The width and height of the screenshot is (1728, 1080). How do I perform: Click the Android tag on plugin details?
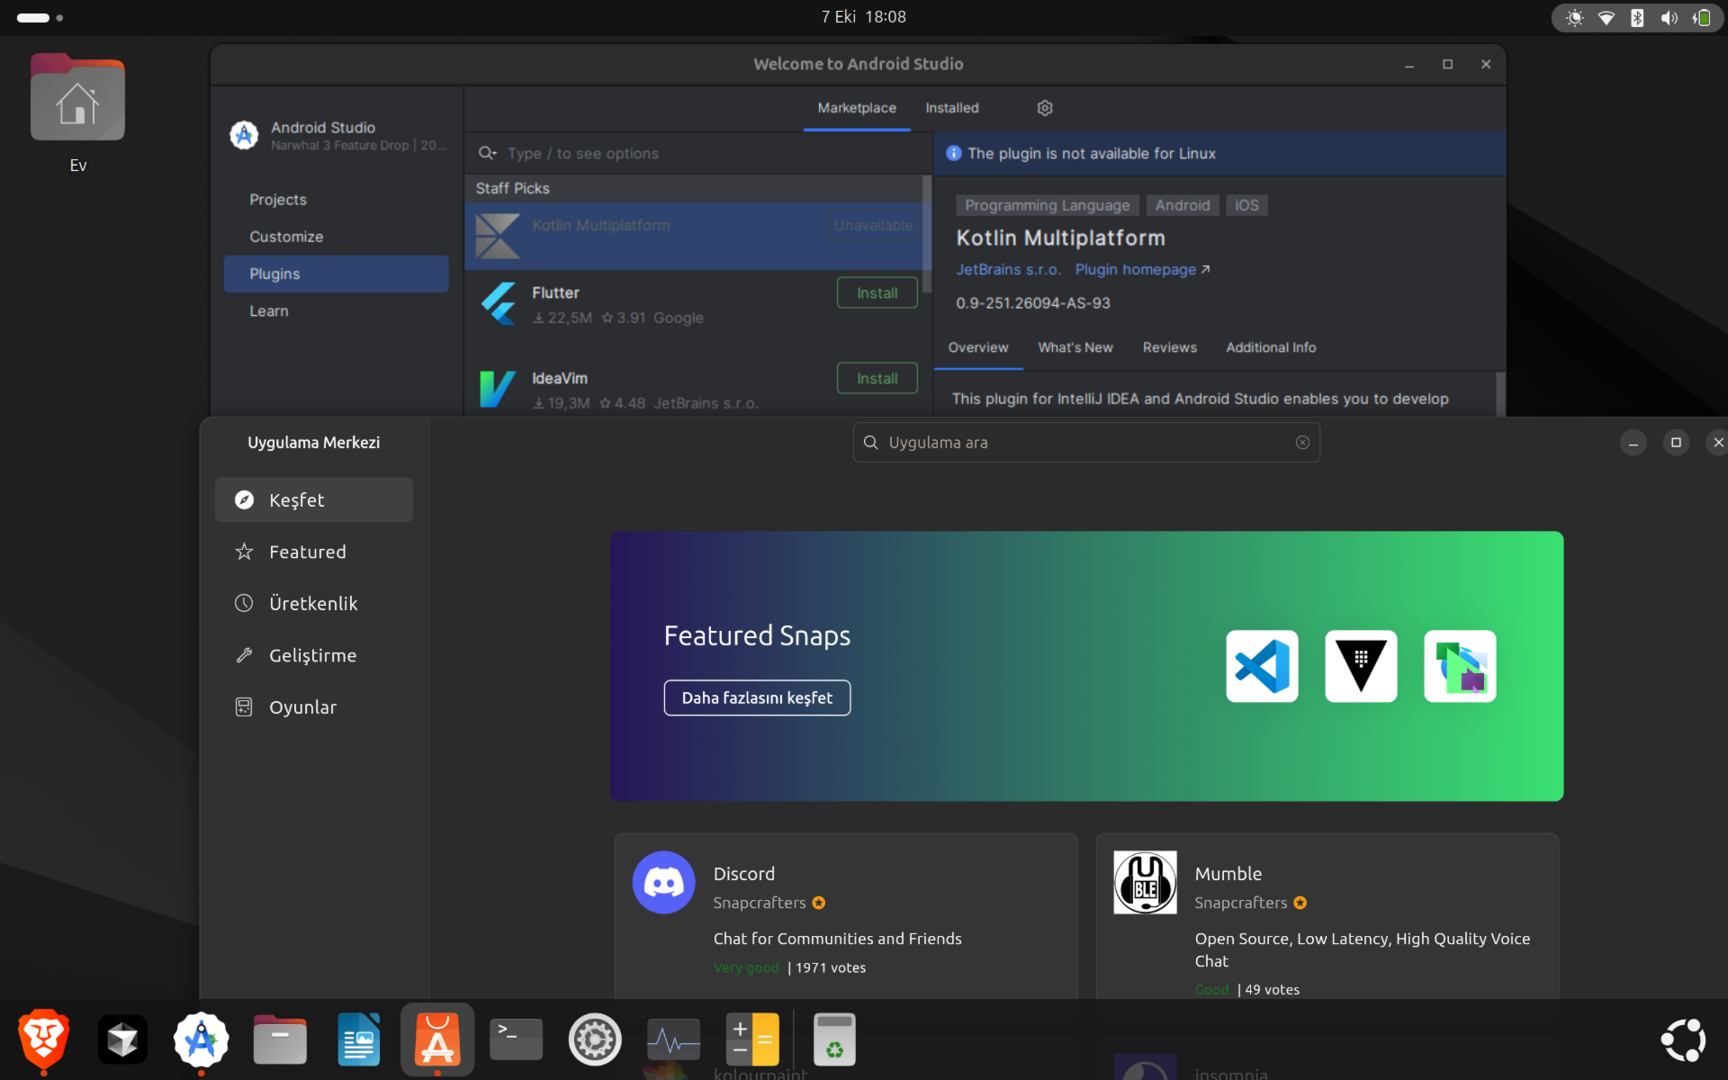click(1182, 205)
